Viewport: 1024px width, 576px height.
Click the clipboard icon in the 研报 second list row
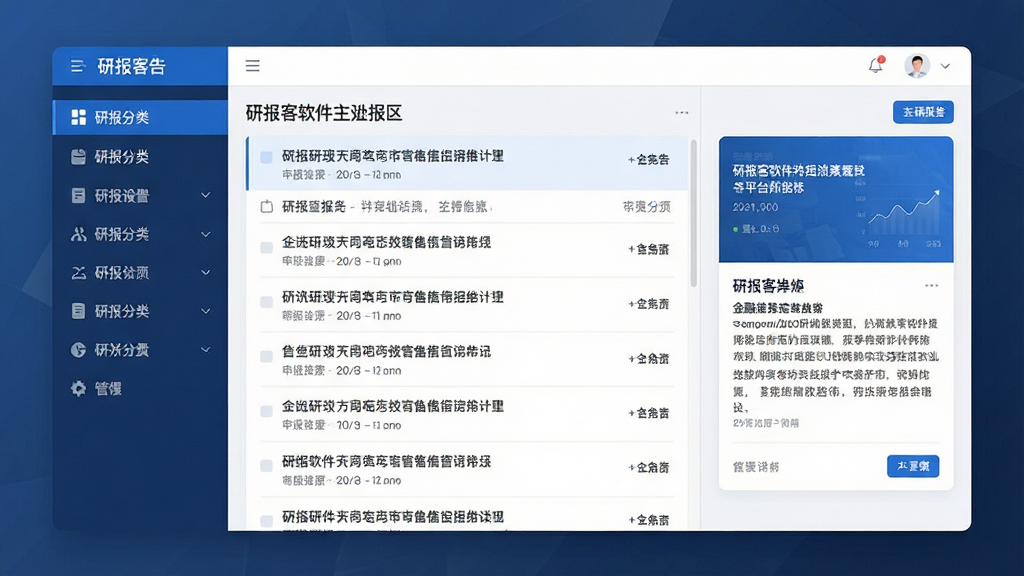click(266, 207)
